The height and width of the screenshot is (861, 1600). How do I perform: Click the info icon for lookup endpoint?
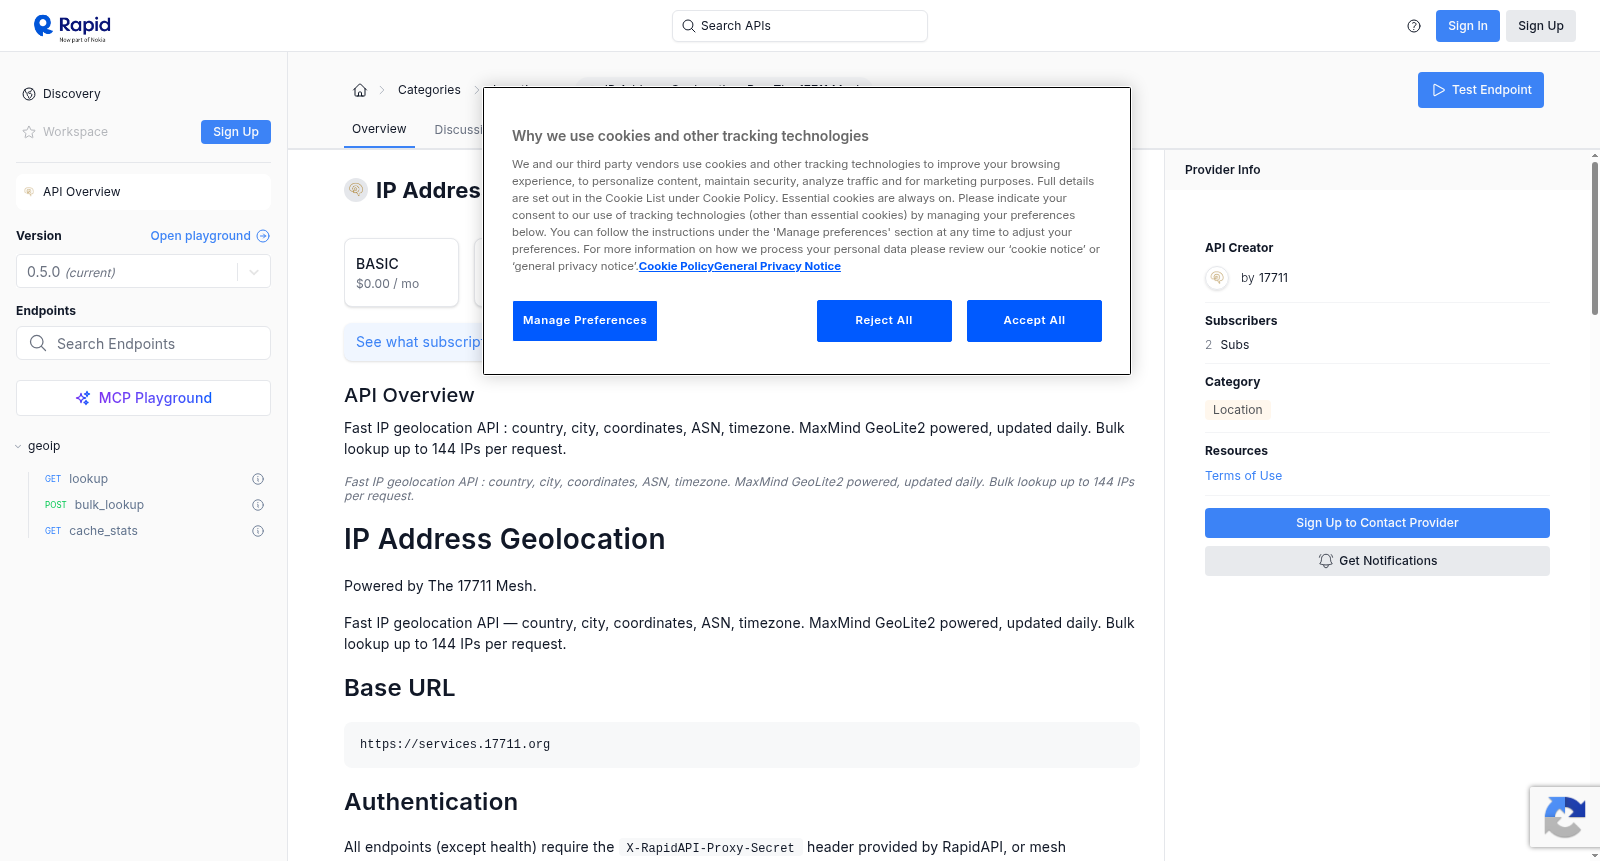pos(258,479)
